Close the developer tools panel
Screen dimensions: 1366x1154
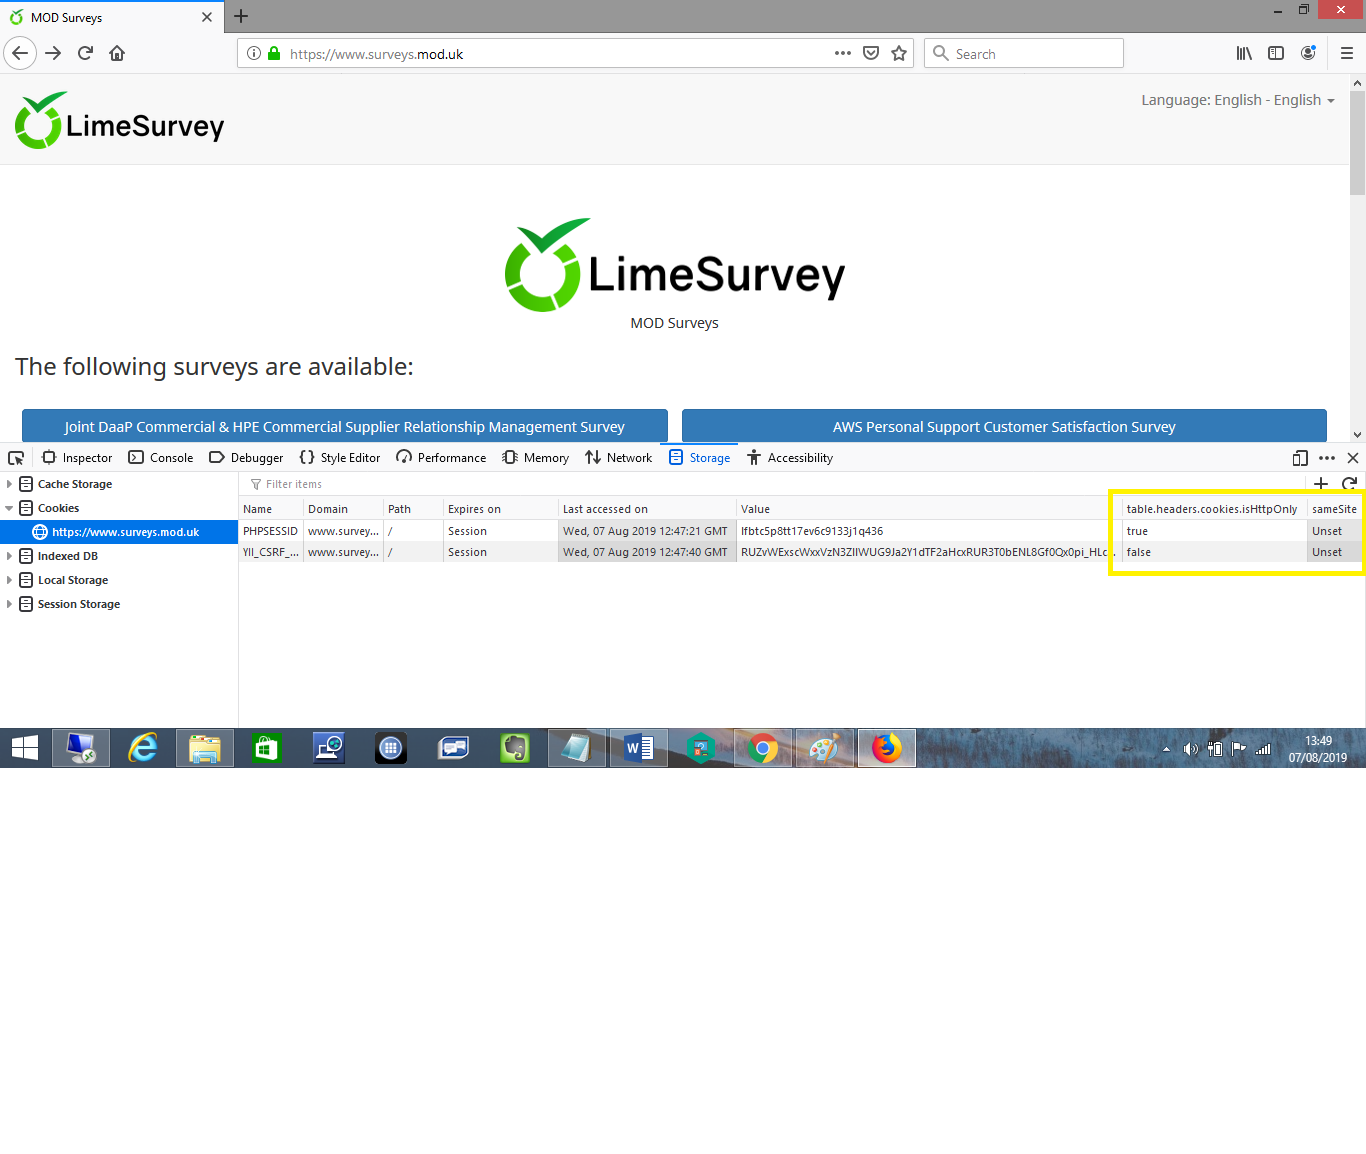tap(1353, 458)
